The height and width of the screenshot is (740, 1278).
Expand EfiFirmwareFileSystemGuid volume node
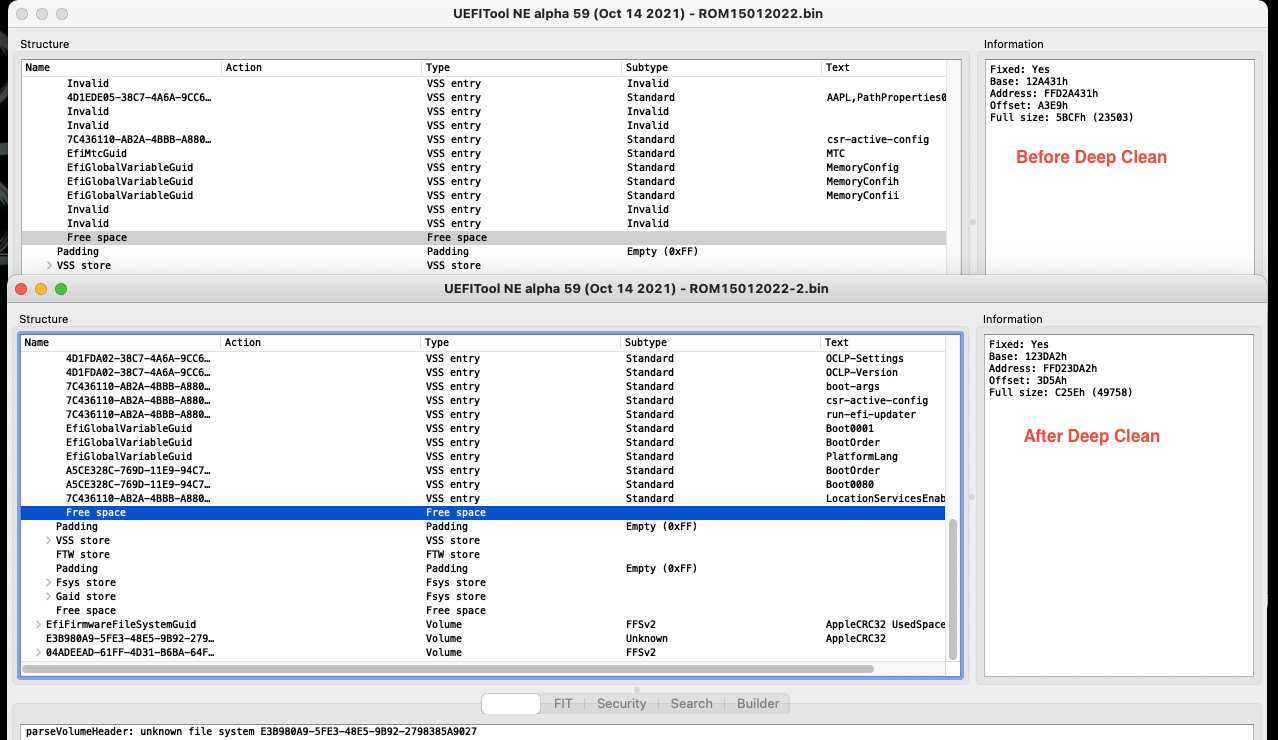(x=38, y=625)
